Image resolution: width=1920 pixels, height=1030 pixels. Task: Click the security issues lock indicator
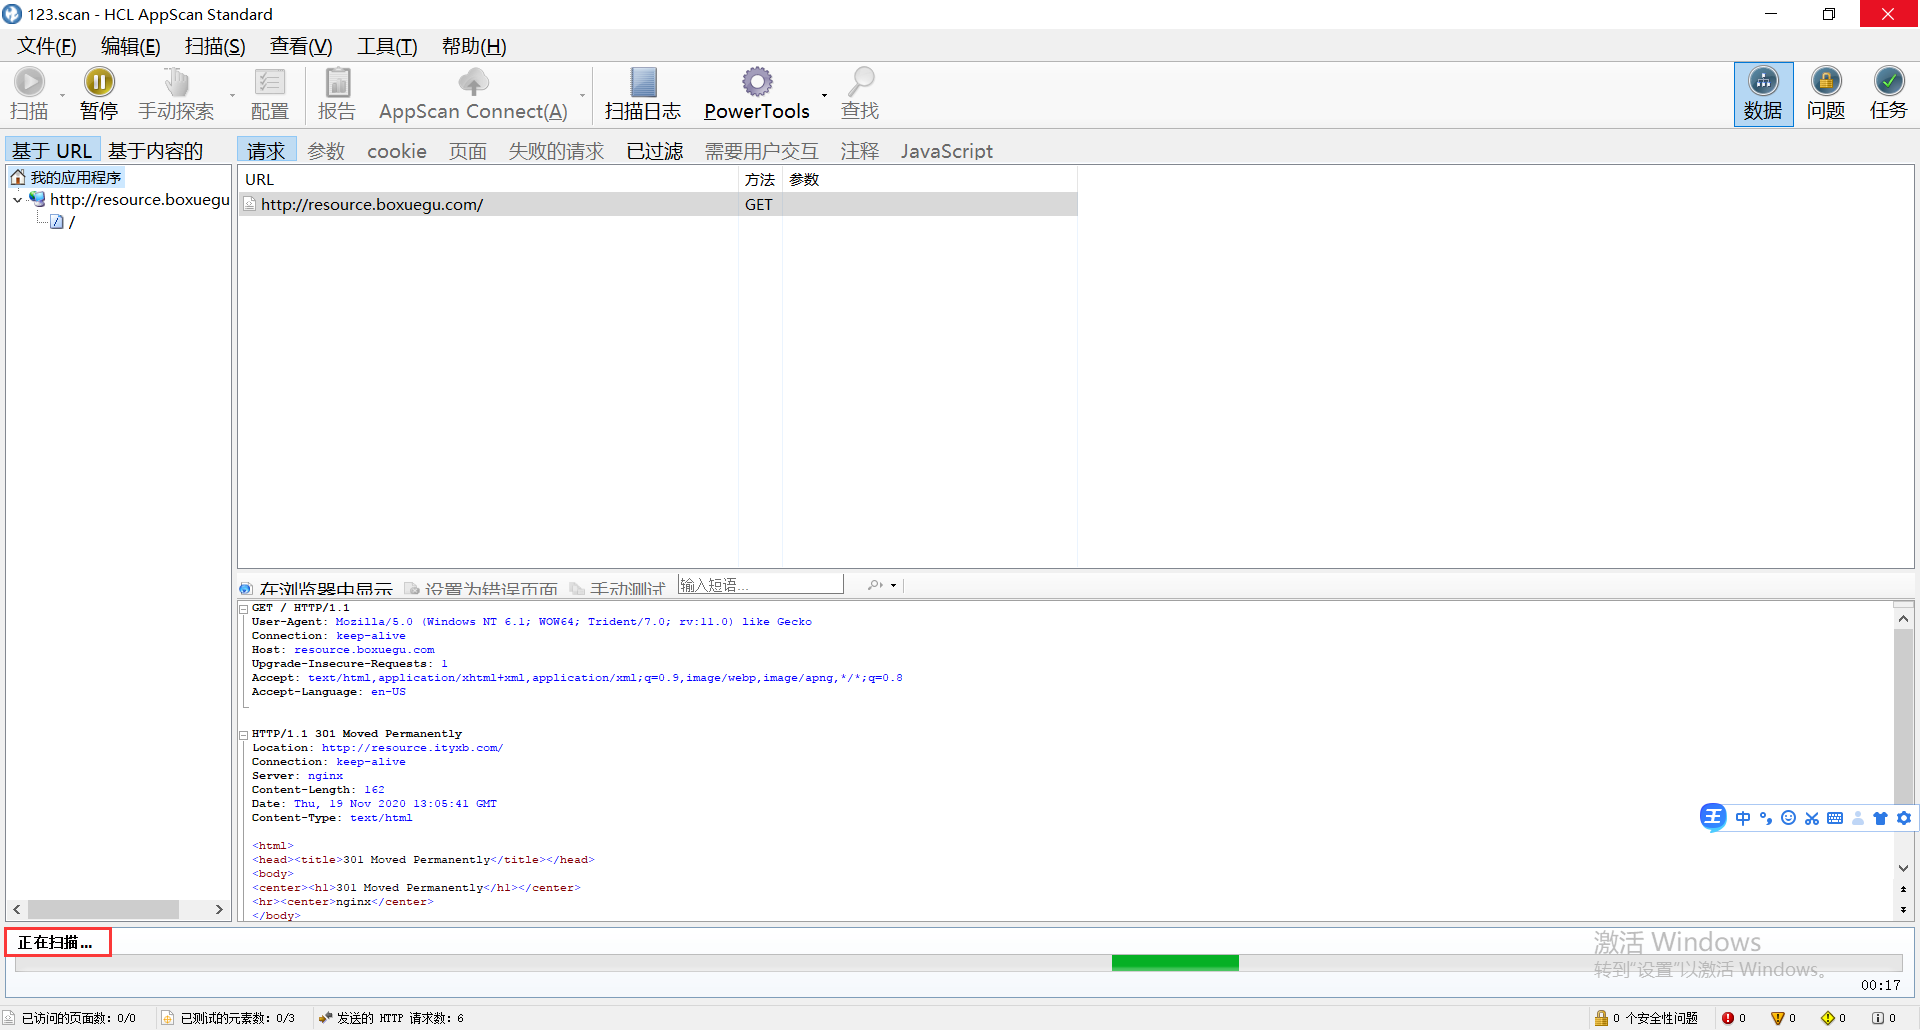pos(1646,1018)
